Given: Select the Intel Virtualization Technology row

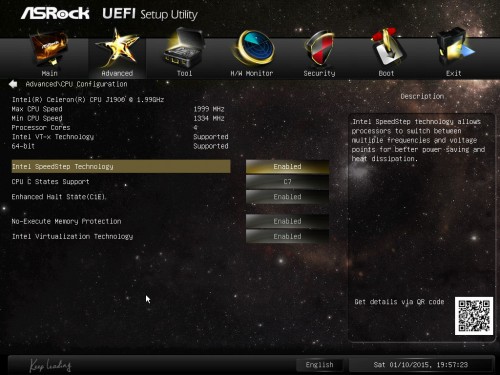Looking at the screenshot, I should click(121, 236).
